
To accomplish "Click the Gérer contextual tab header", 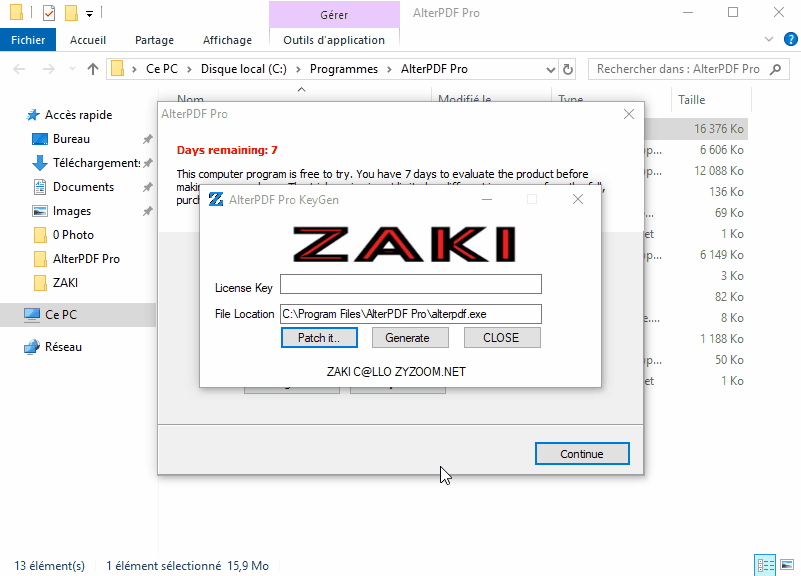I will pyautogui.click(x=334, y=15).
